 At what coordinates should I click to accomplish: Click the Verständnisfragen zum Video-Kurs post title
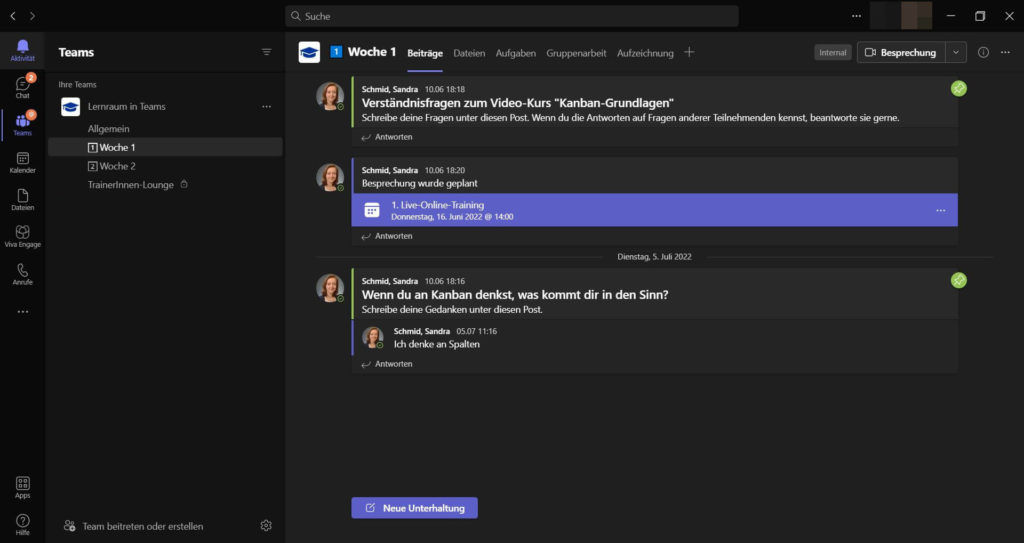point(517,103)
